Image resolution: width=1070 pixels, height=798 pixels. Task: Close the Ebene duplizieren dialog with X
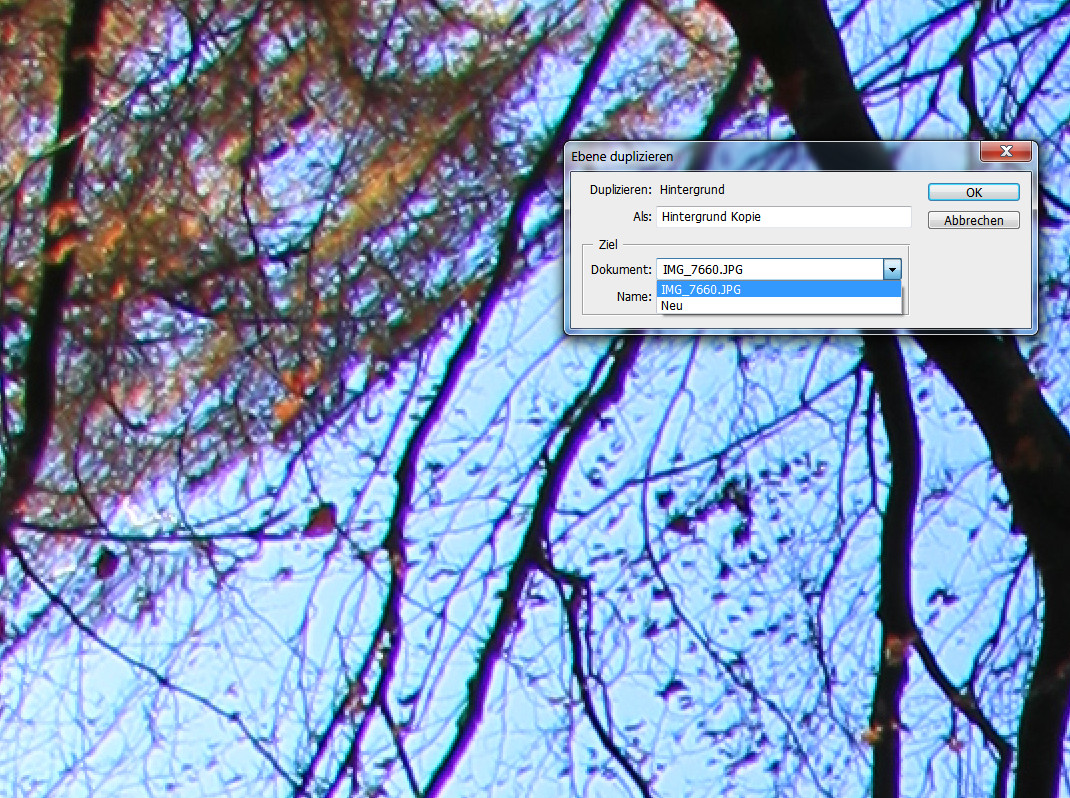pos(1005,153)
